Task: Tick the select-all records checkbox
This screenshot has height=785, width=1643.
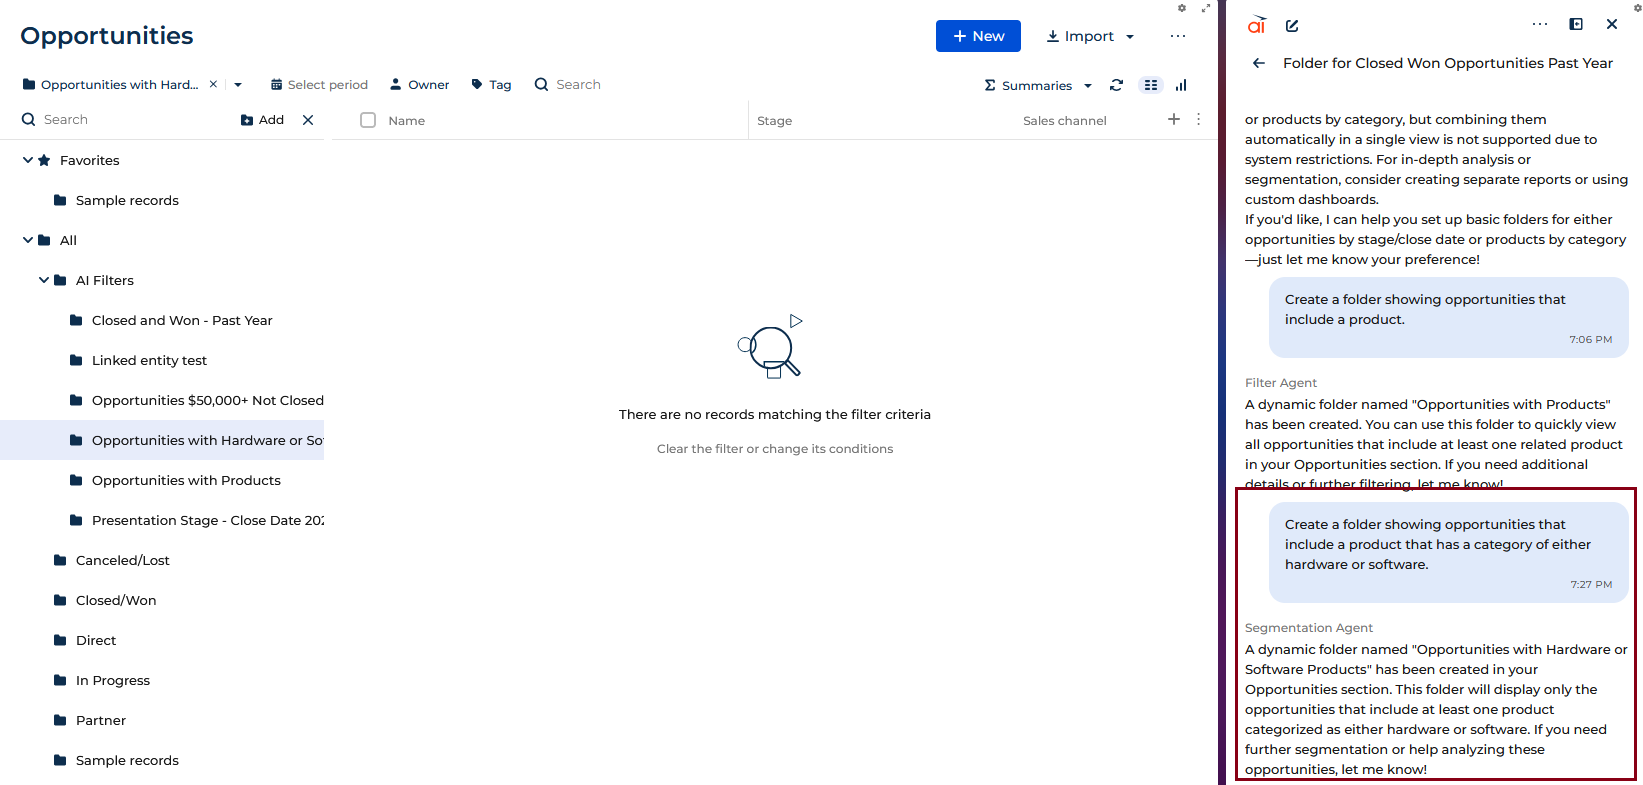Action: point(368,120)
